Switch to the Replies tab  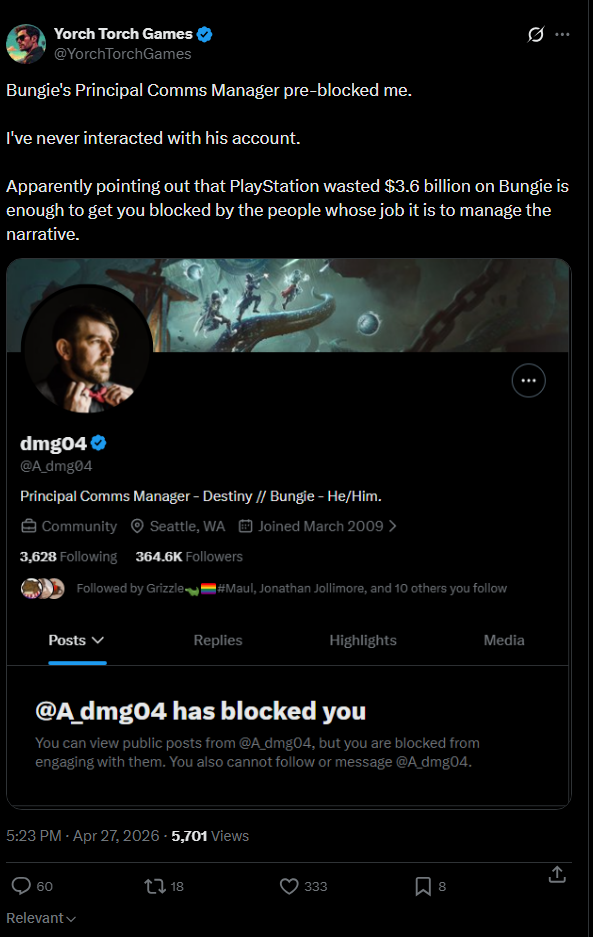pyautogui.click(x=218, y=640)
